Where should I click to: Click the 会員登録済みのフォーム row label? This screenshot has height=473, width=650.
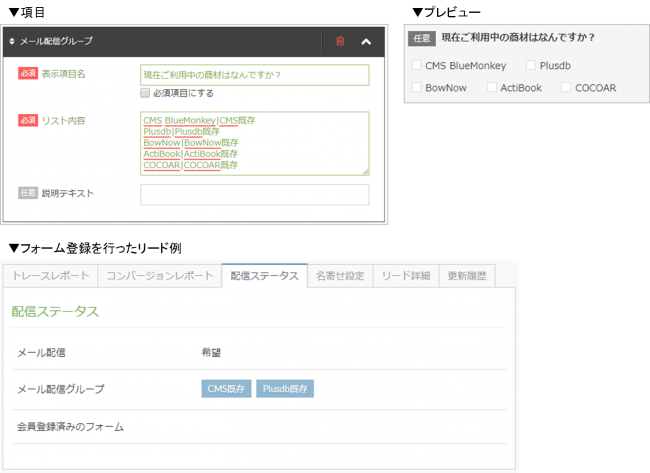[x=70, y=427]
